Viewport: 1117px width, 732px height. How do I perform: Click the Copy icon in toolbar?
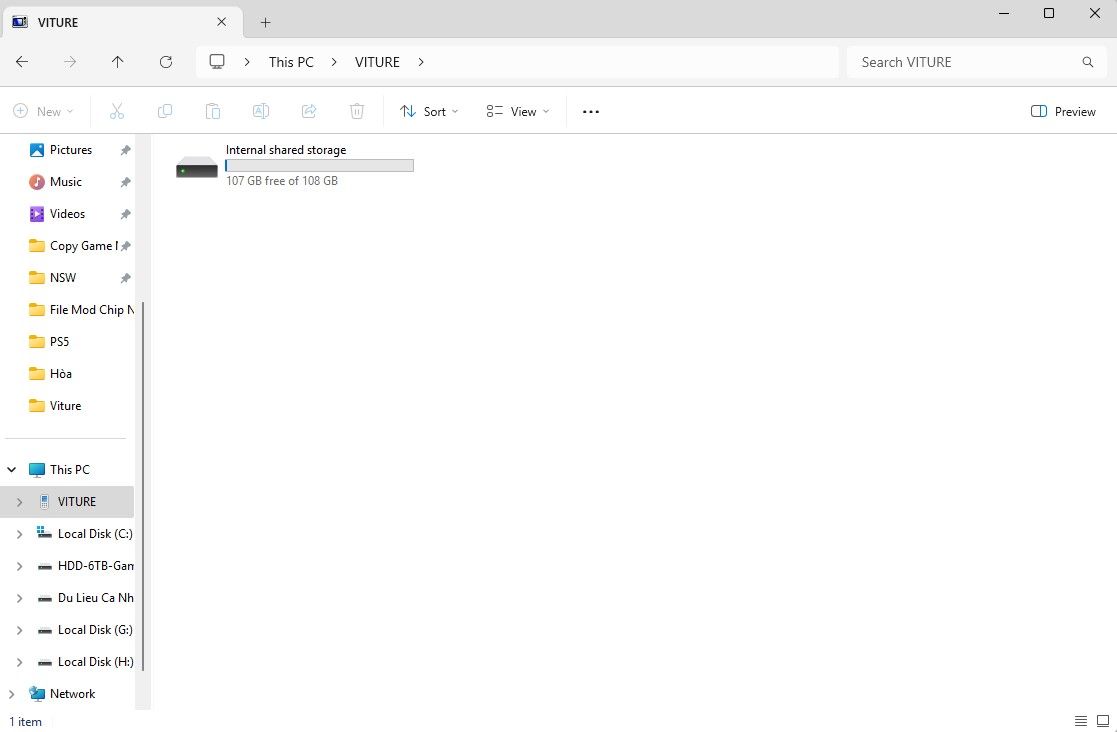point(165,111)
